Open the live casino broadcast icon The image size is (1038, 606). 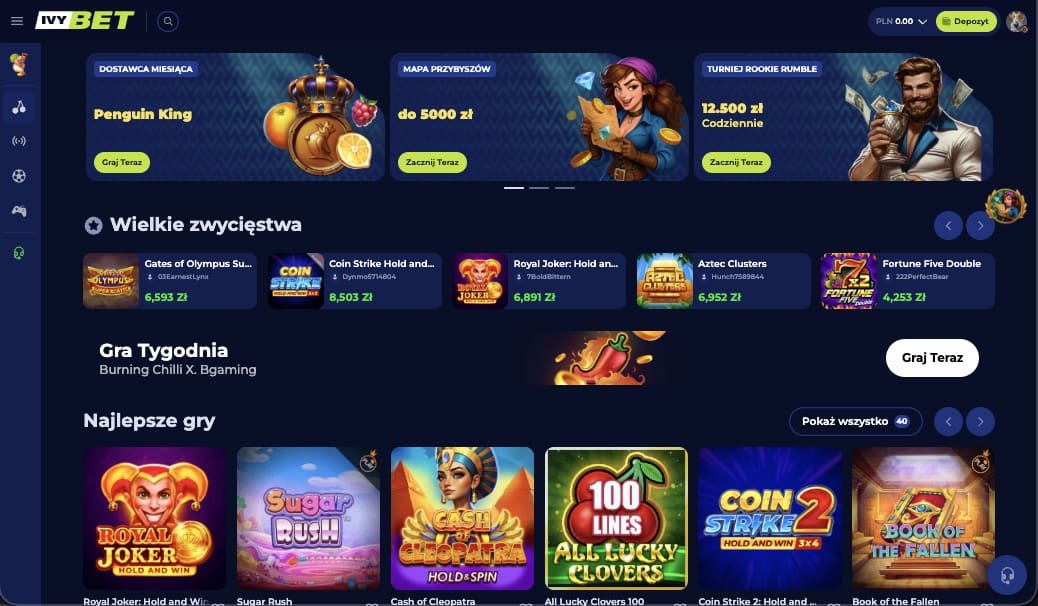tap(19, 141)
